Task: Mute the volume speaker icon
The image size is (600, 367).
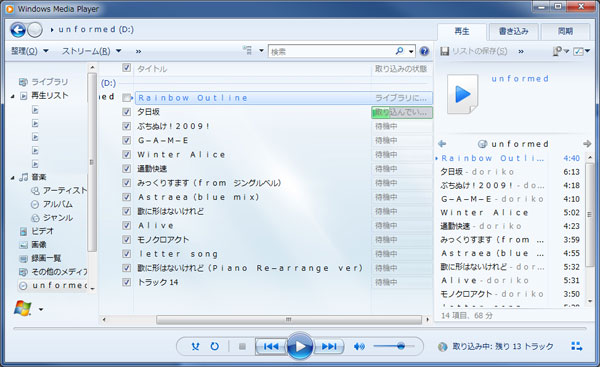Action: [359, 346]
